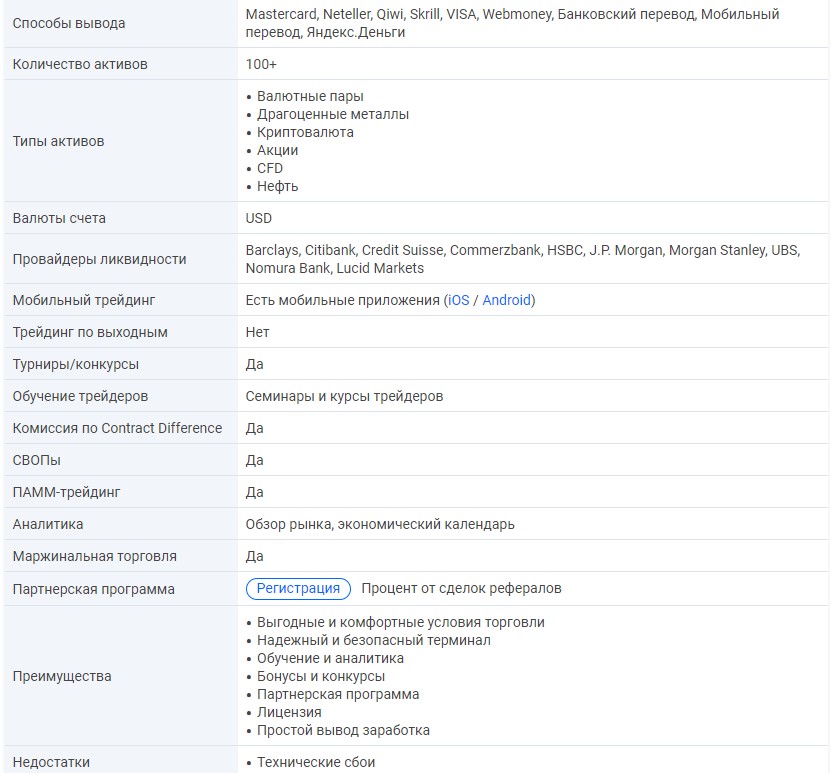
Task: Click the Мобильный трейдинг row label
Action: [x=84, y=300]
